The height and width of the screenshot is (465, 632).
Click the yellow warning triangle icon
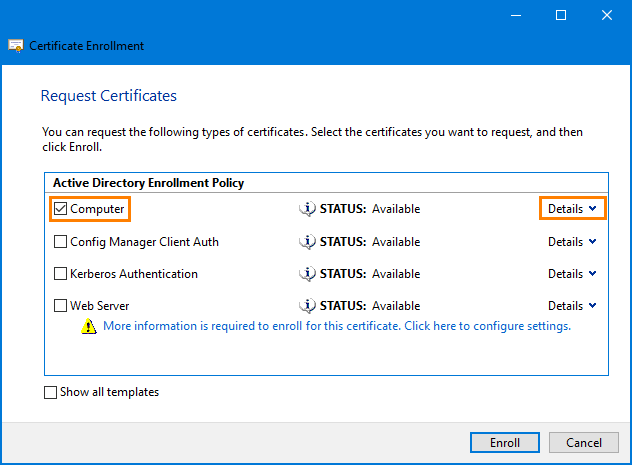click(89, 326)
